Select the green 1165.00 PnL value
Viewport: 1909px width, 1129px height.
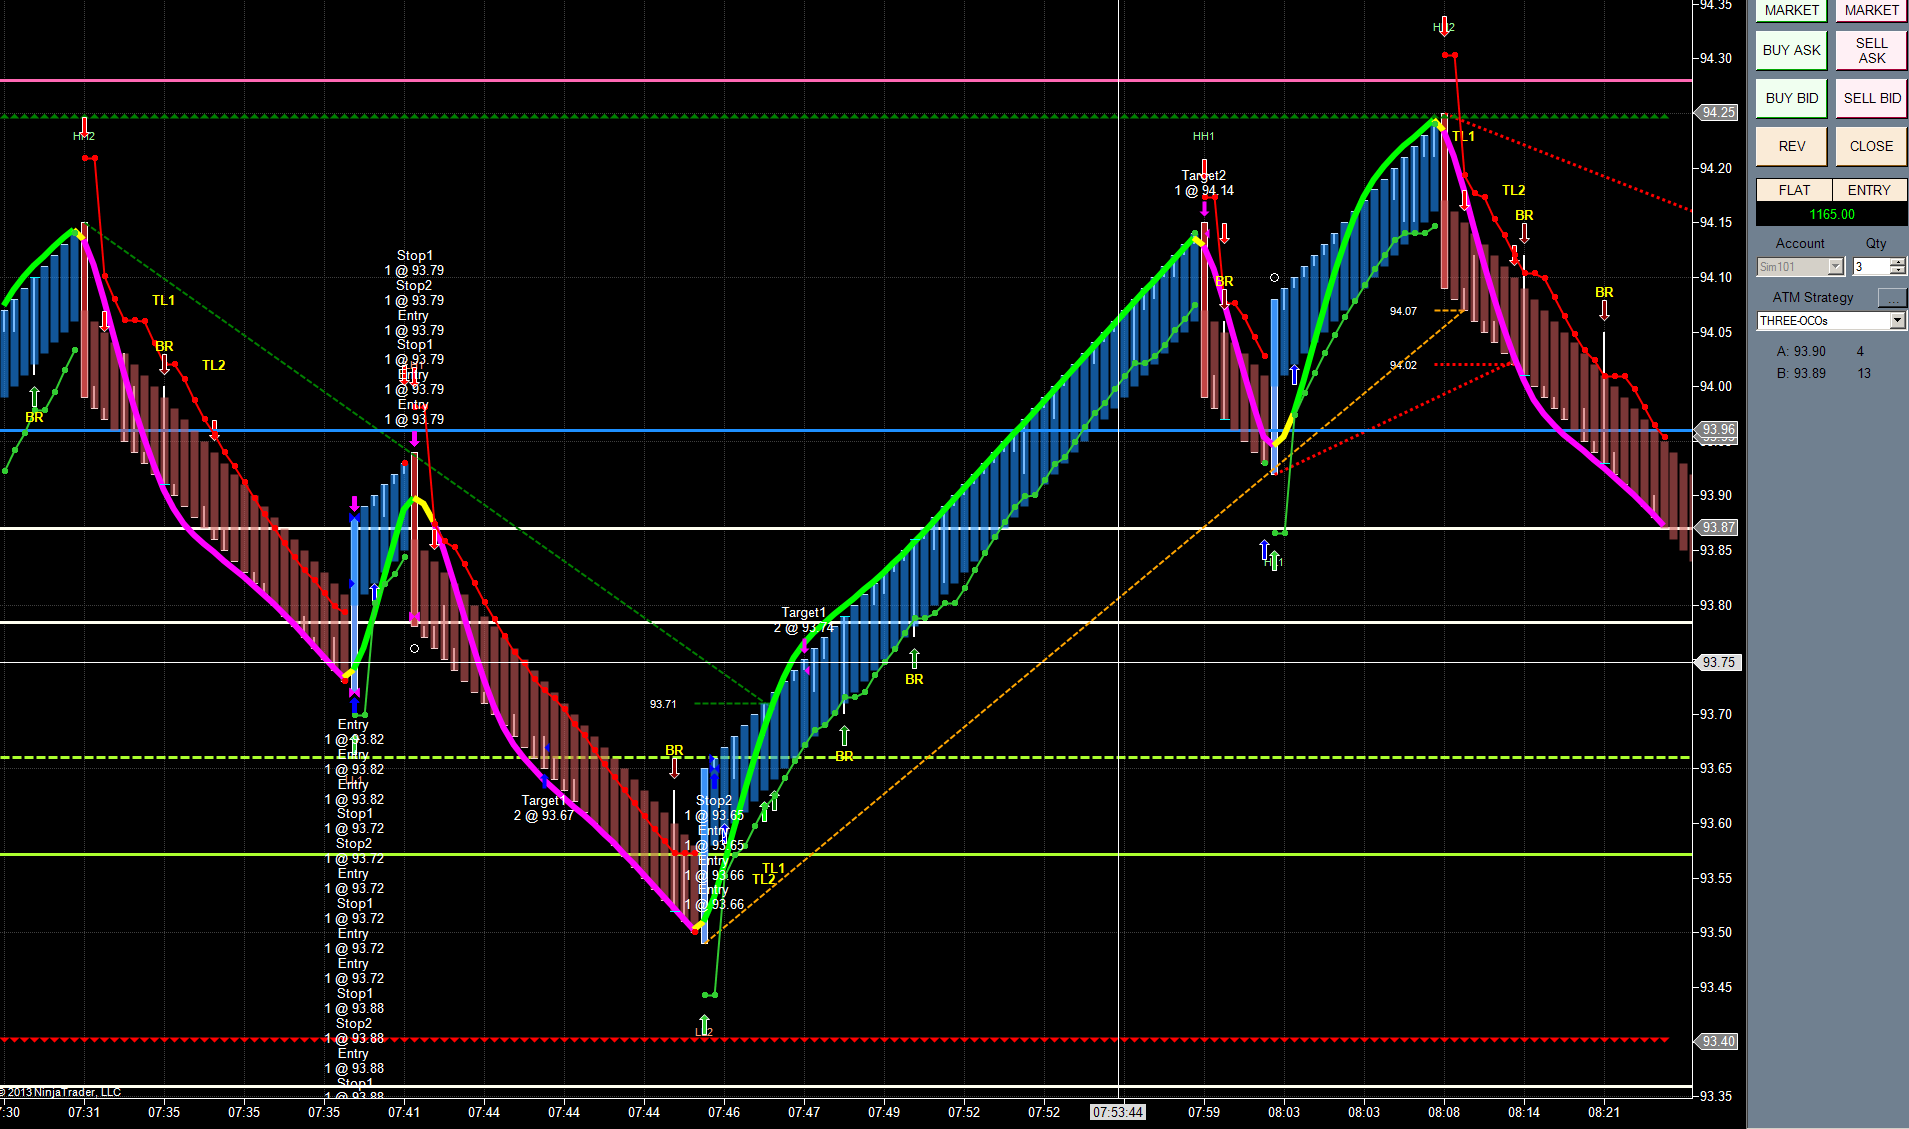[1831, 214]
